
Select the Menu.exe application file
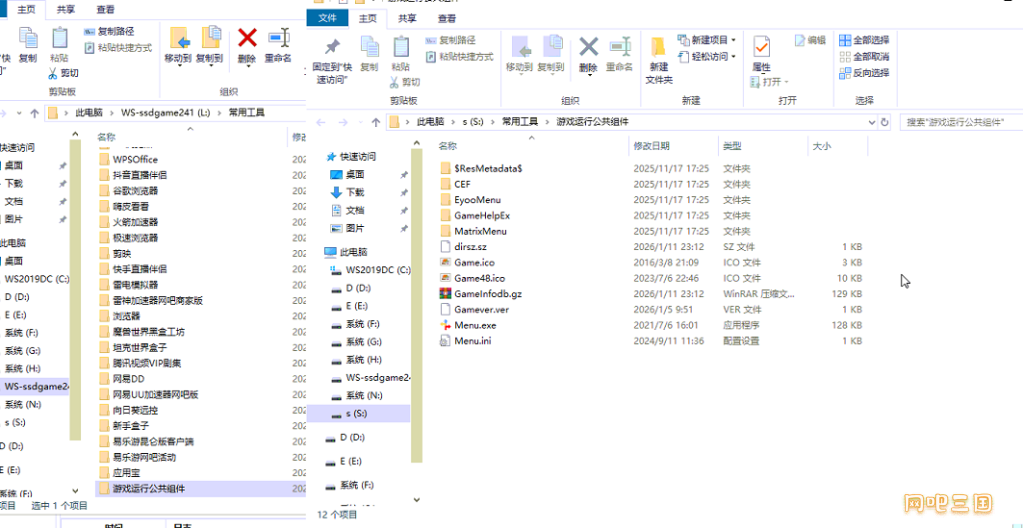475,325
